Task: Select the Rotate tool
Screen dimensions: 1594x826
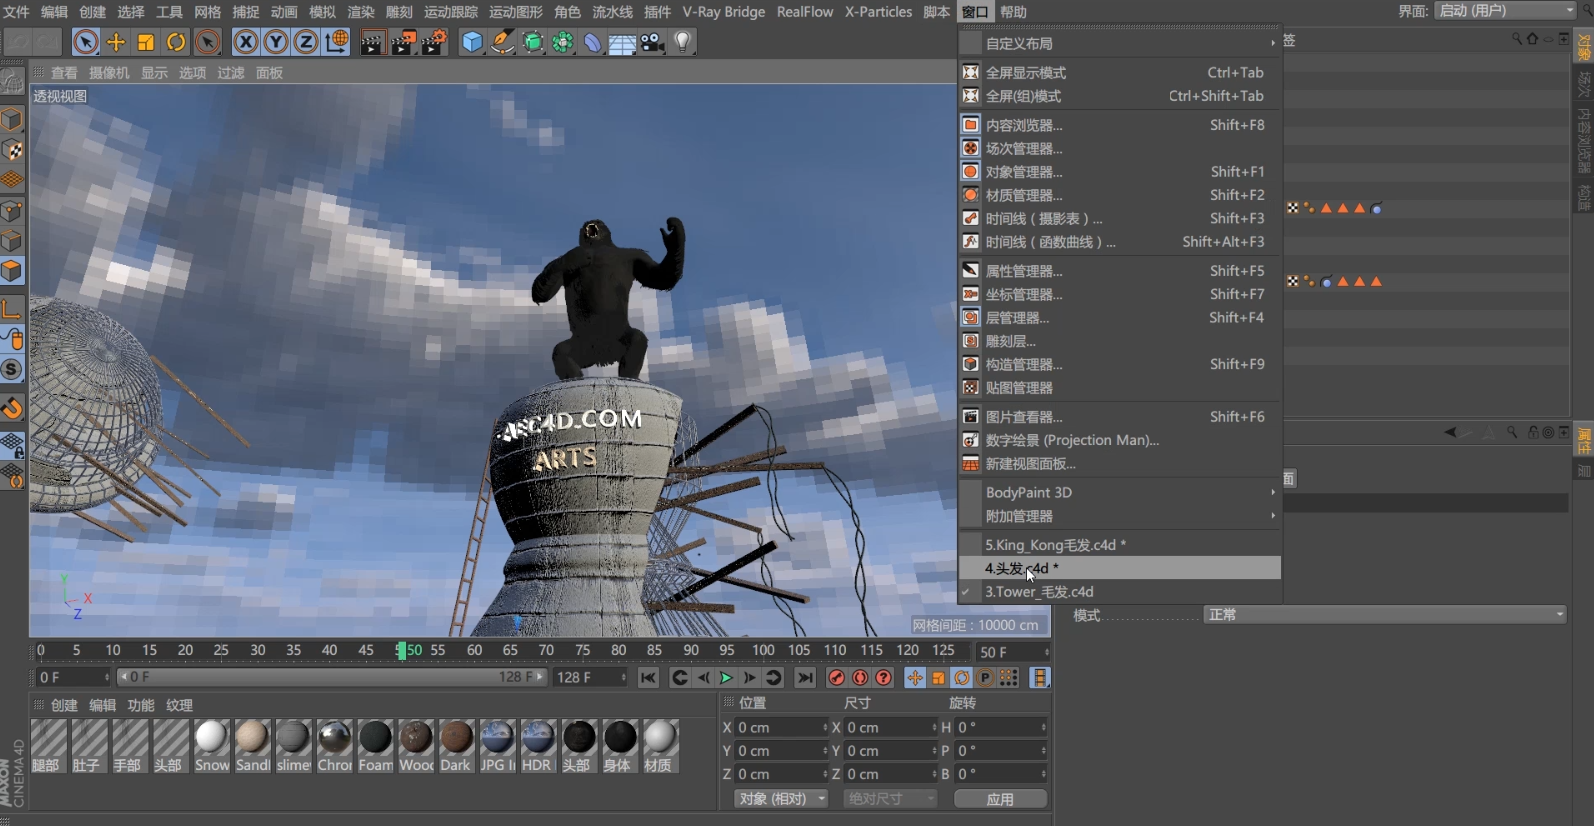Action: [176, 42]
